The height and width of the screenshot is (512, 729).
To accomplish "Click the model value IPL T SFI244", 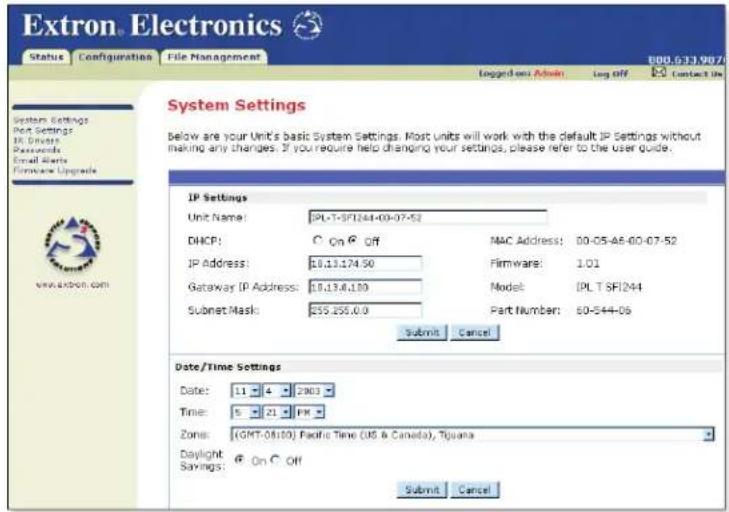I will coord(609,287).
